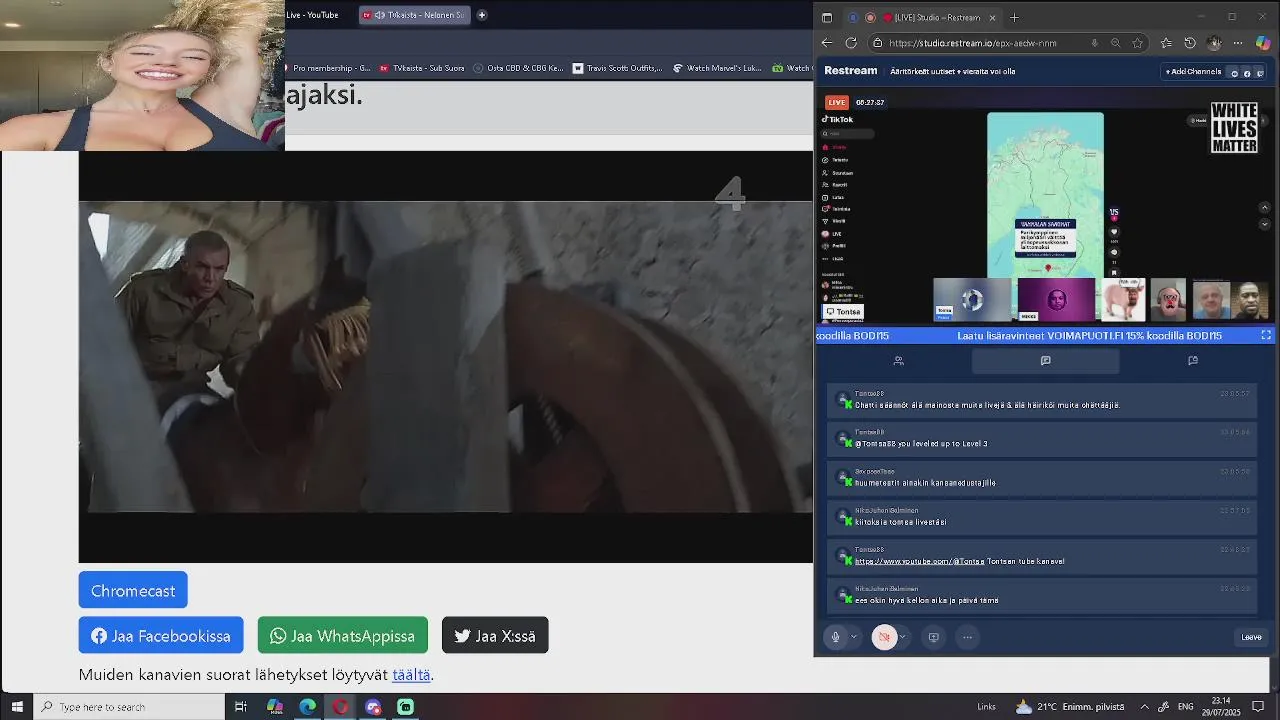Open the chat tab in Restream panel

1045,361
